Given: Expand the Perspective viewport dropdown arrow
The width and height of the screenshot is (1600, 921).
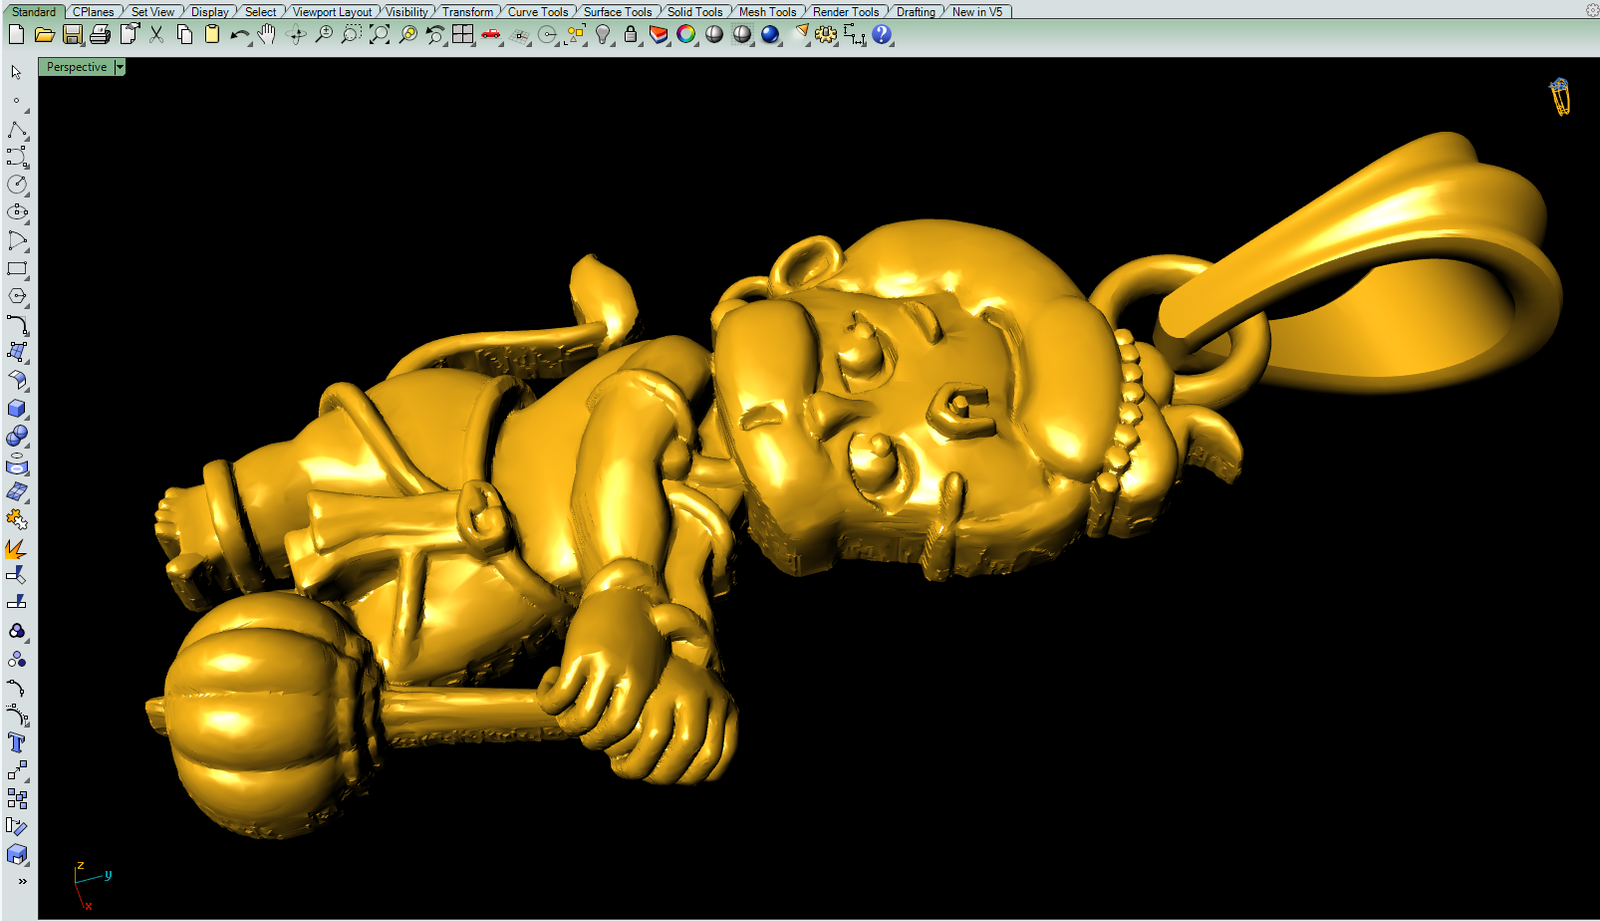Looking at the screenshot, I should pyautogui.click(x=120, y=67).
